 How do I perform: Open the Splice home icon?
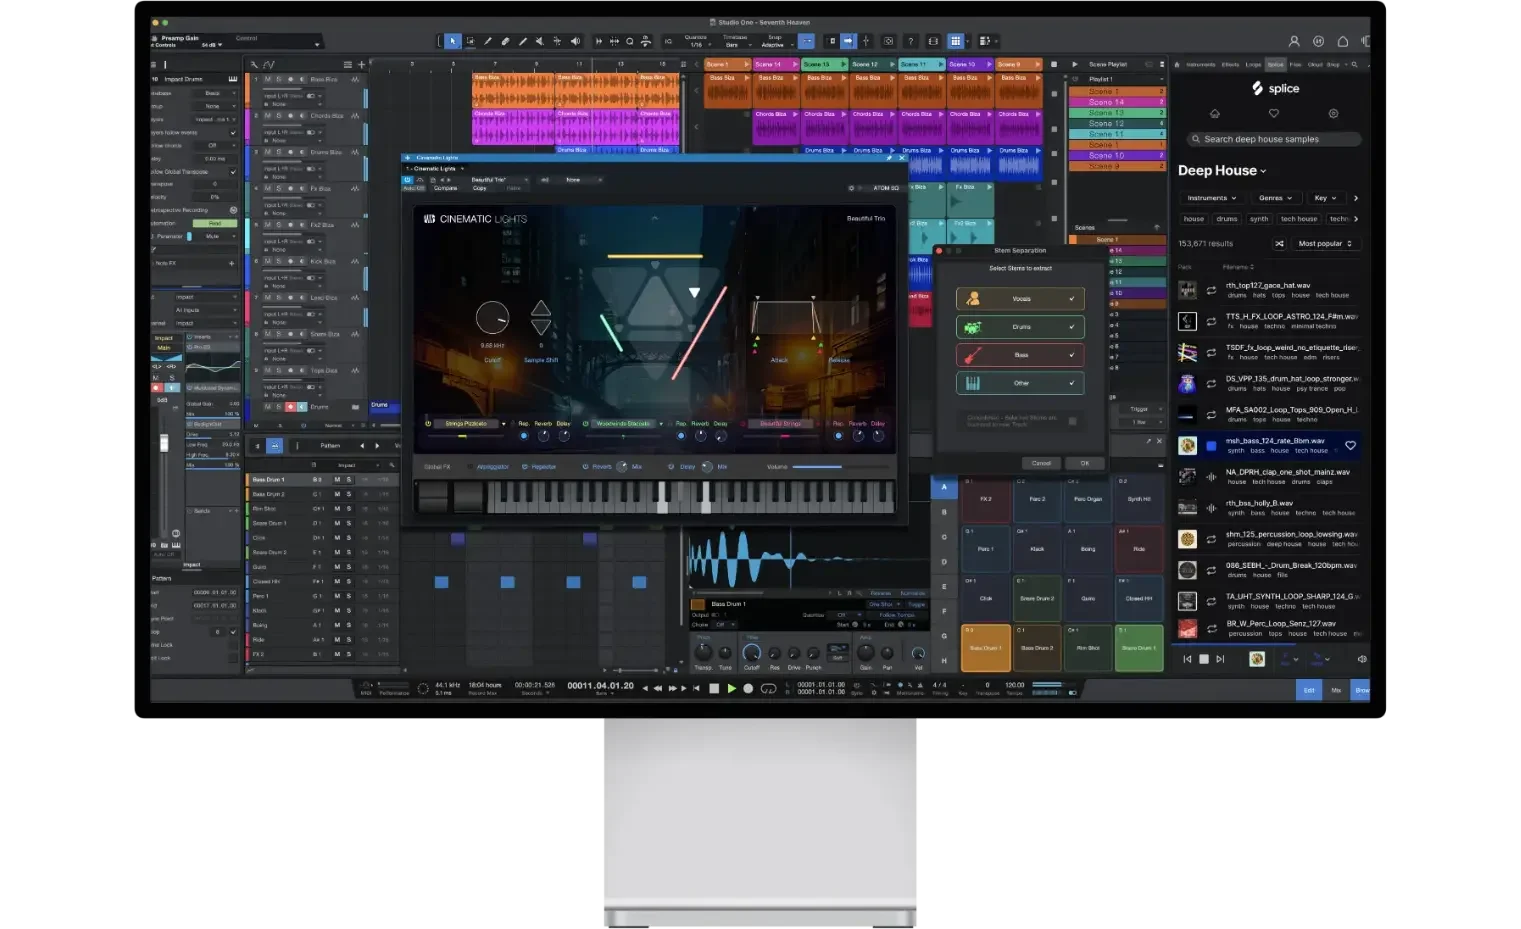(1215, 114)
